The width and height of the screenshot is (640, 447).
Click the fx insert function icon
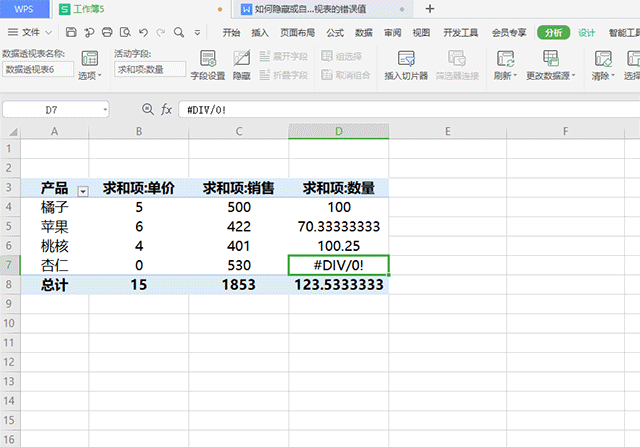(x=167, y=108)
